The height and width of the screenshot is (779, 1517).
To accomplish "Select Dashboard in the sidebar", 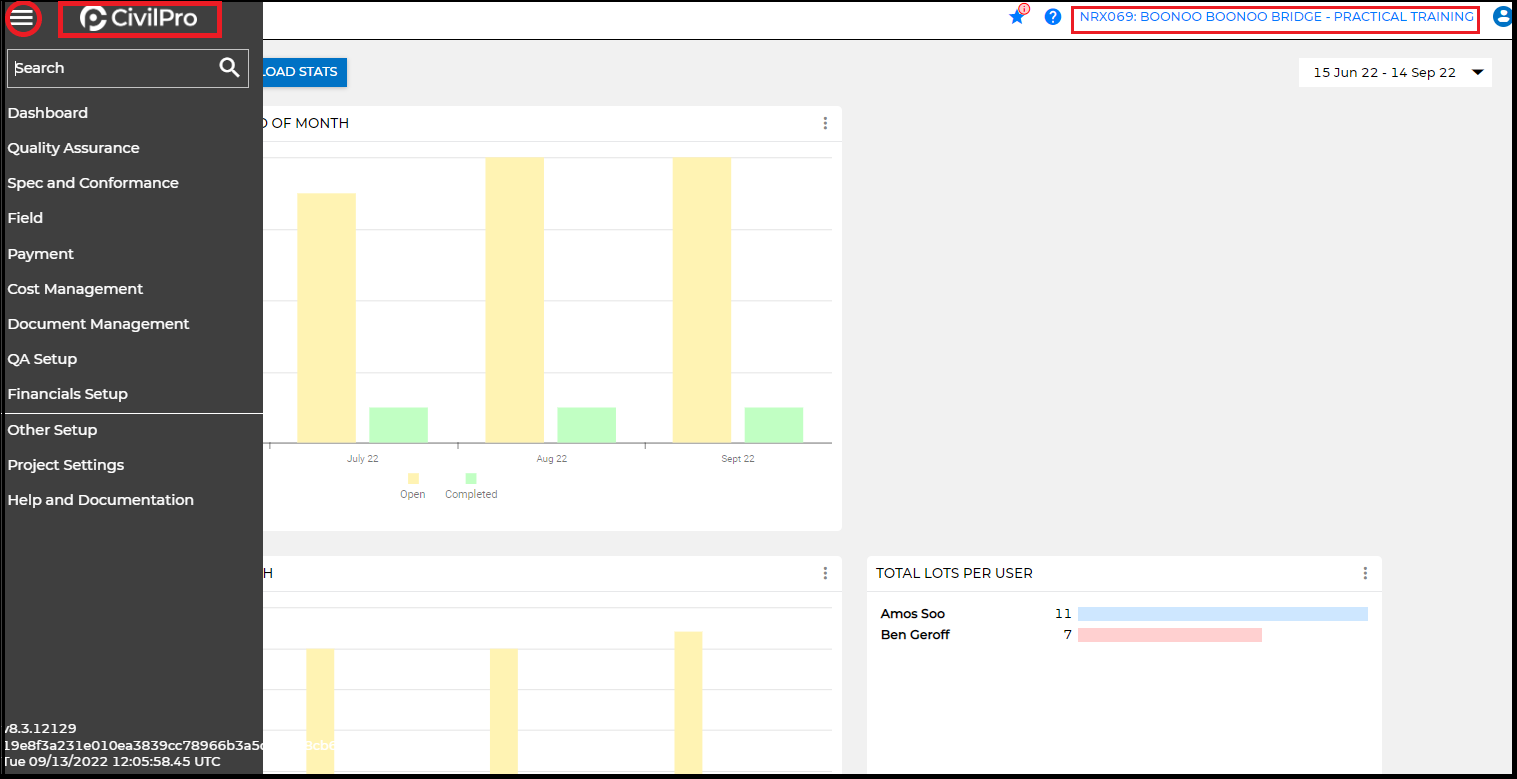I will click(x=48, y=113).
